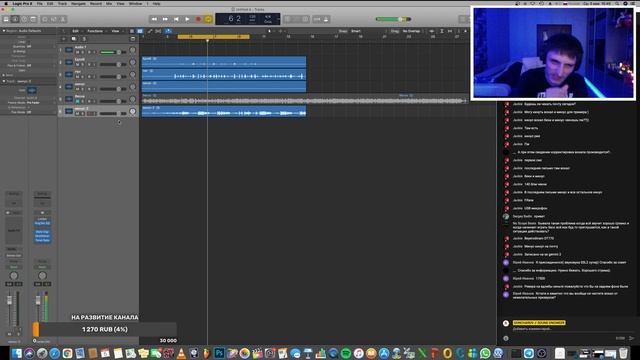Open Quick Help from the toolbar

24,19
